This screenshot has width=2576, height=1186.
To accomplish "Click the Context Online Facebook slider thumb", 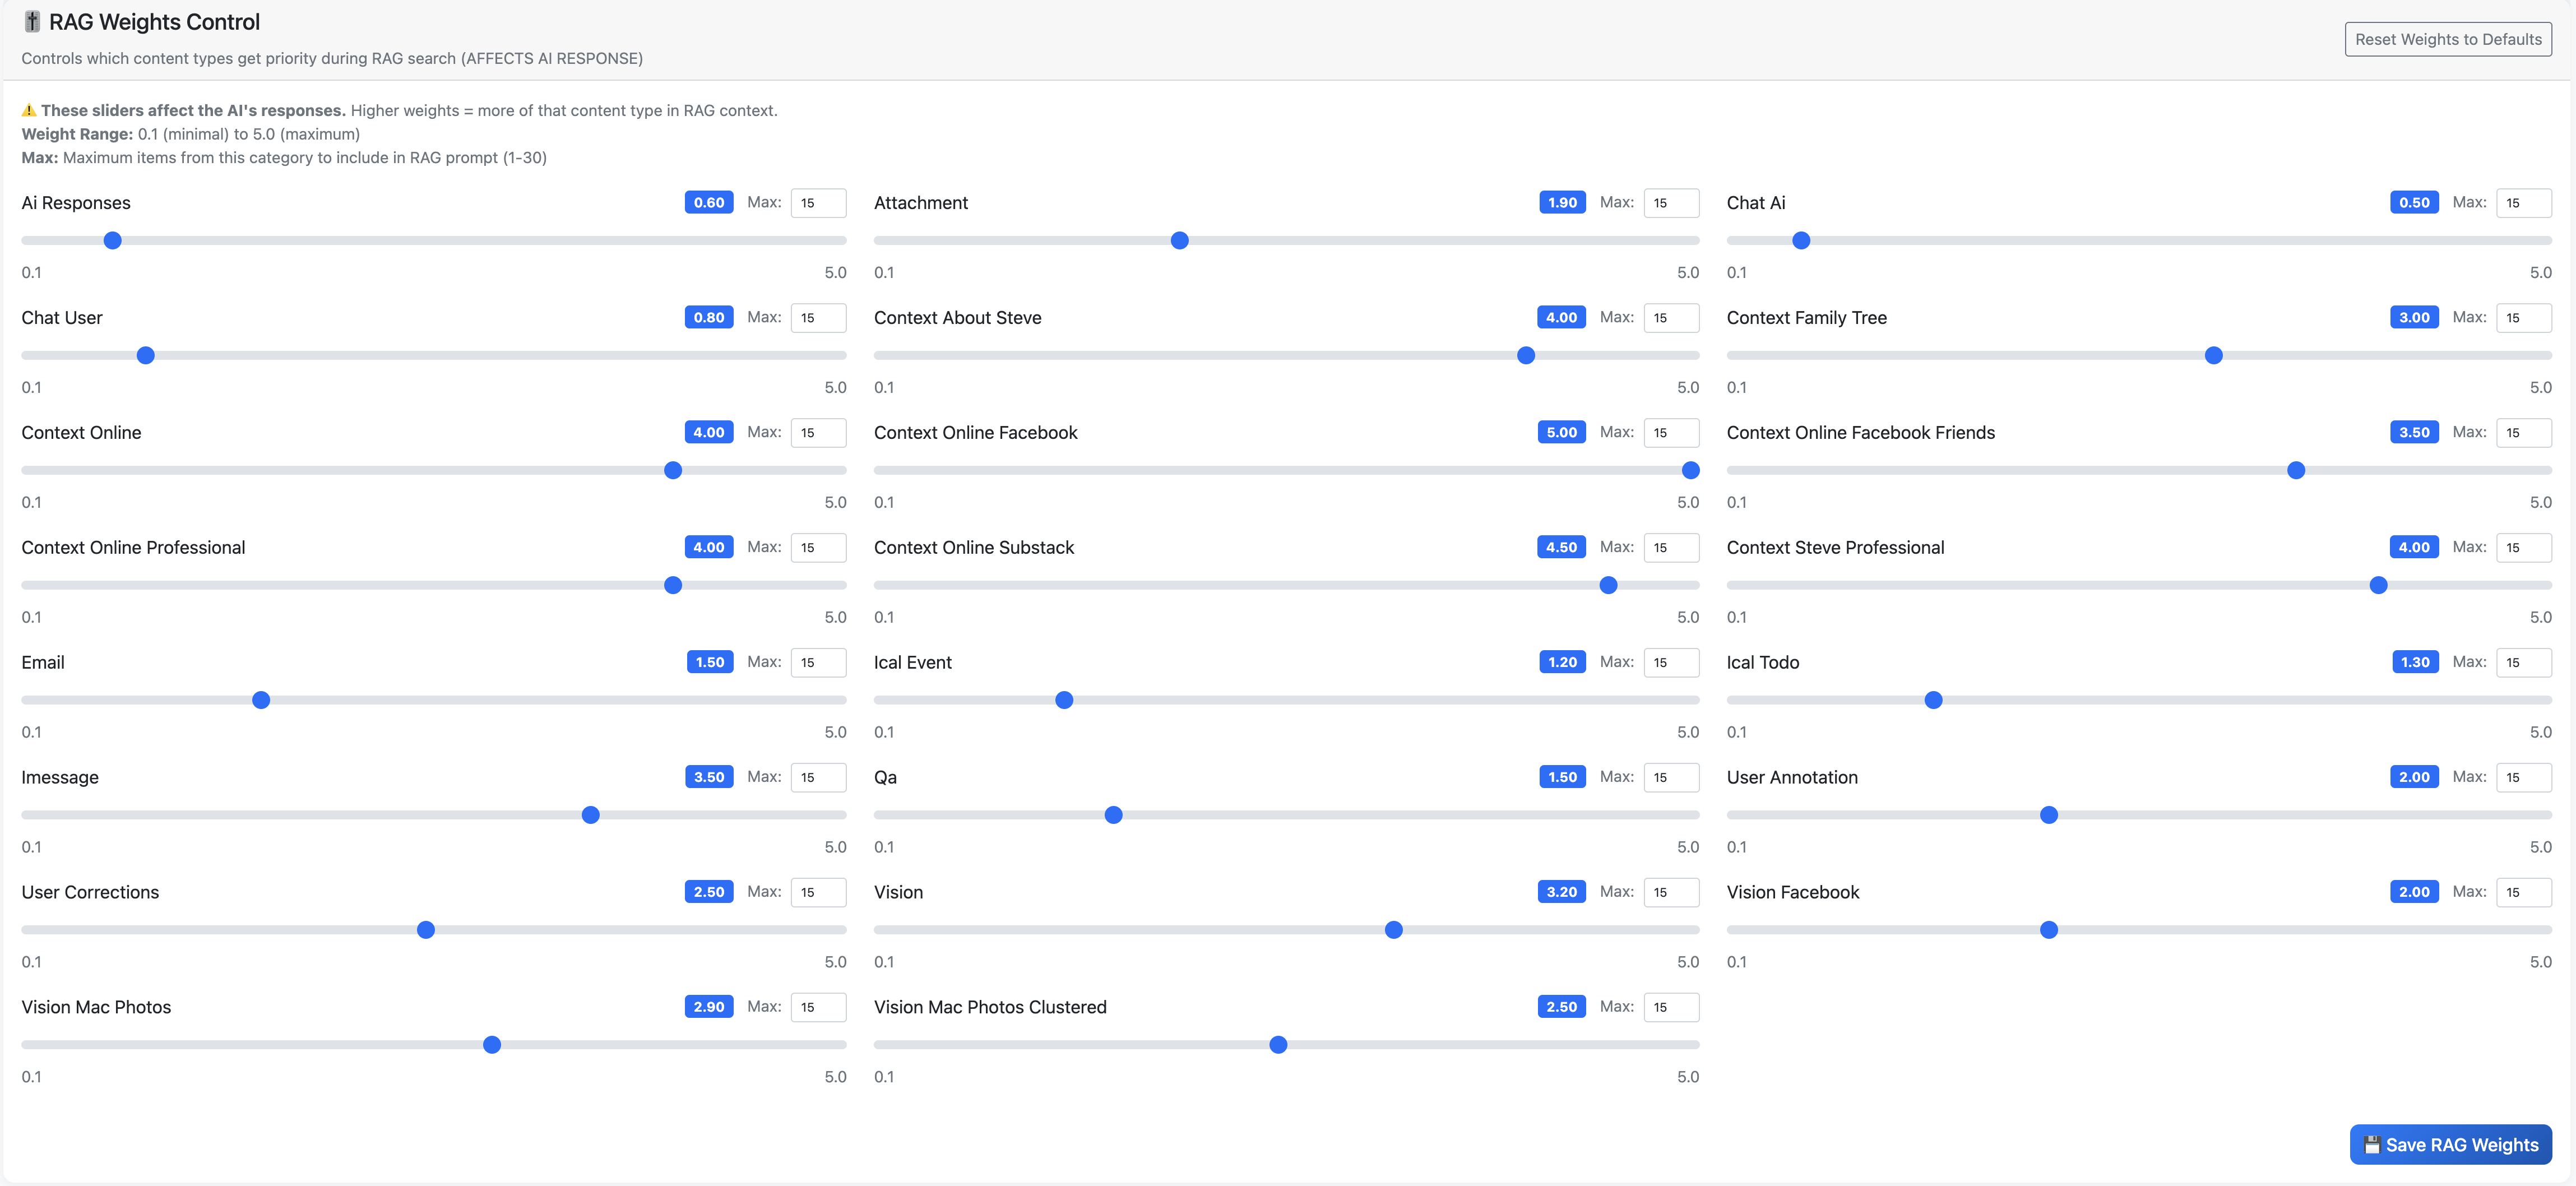I will pyautogui.click(x=1690, y=471).
